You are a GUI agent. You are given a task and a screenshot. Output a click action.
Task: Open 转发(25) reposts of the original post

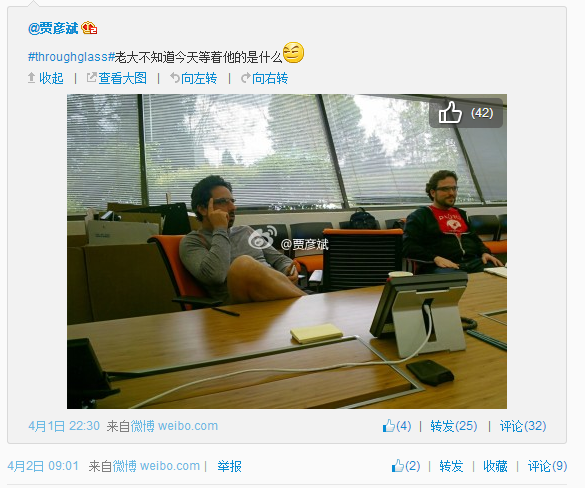[454, 426]
